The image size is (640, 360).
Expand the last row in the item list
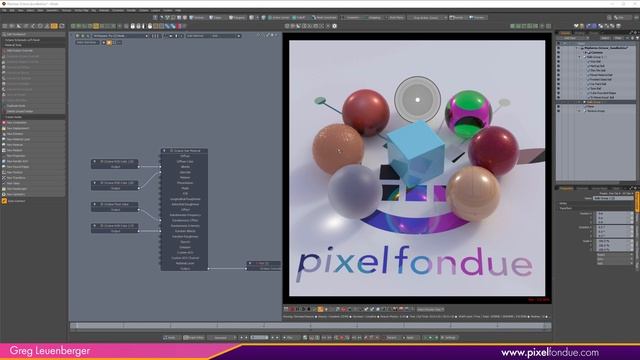(x=580, y=111)
